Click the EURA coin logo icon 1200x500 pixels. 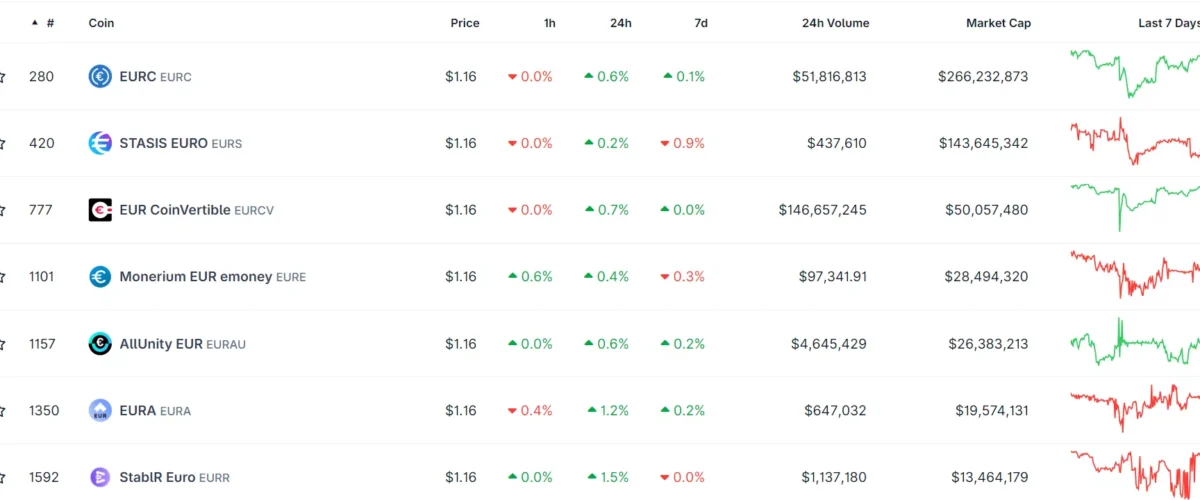point(100,410)
